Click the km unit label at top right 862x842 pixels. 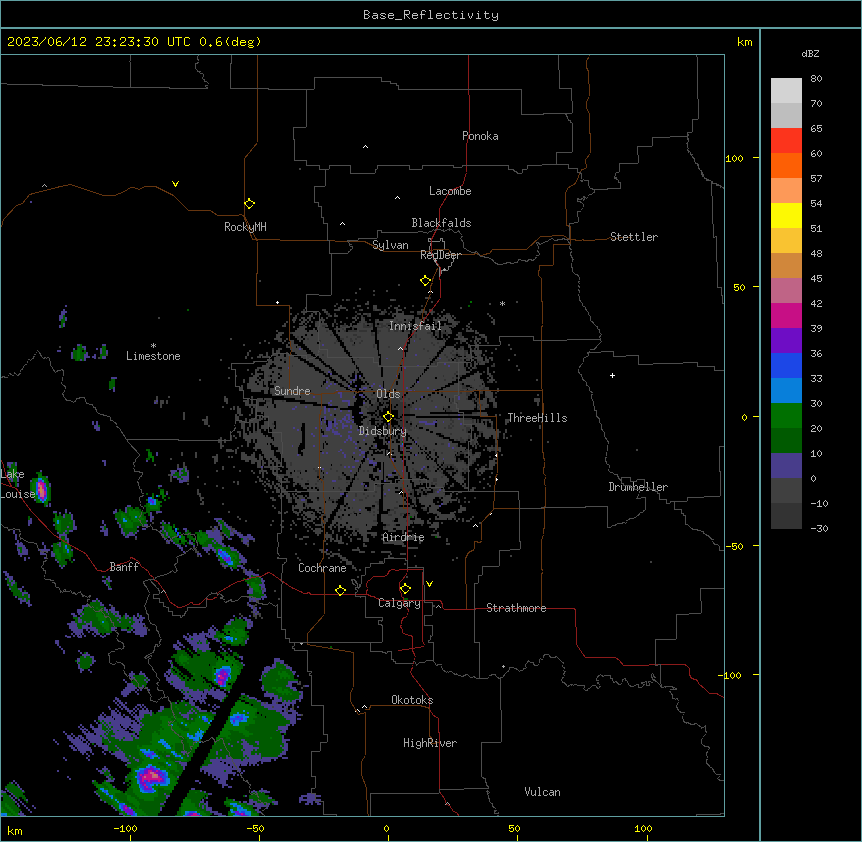(745, 42)
